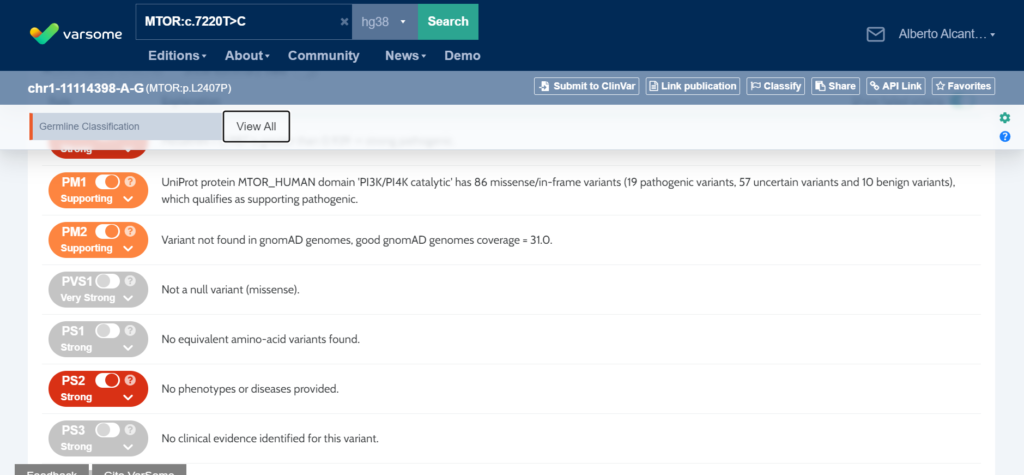This screenshot has height=475, width=1024.
Task: Click the blue help question icon
Action: coord(1005,136)
